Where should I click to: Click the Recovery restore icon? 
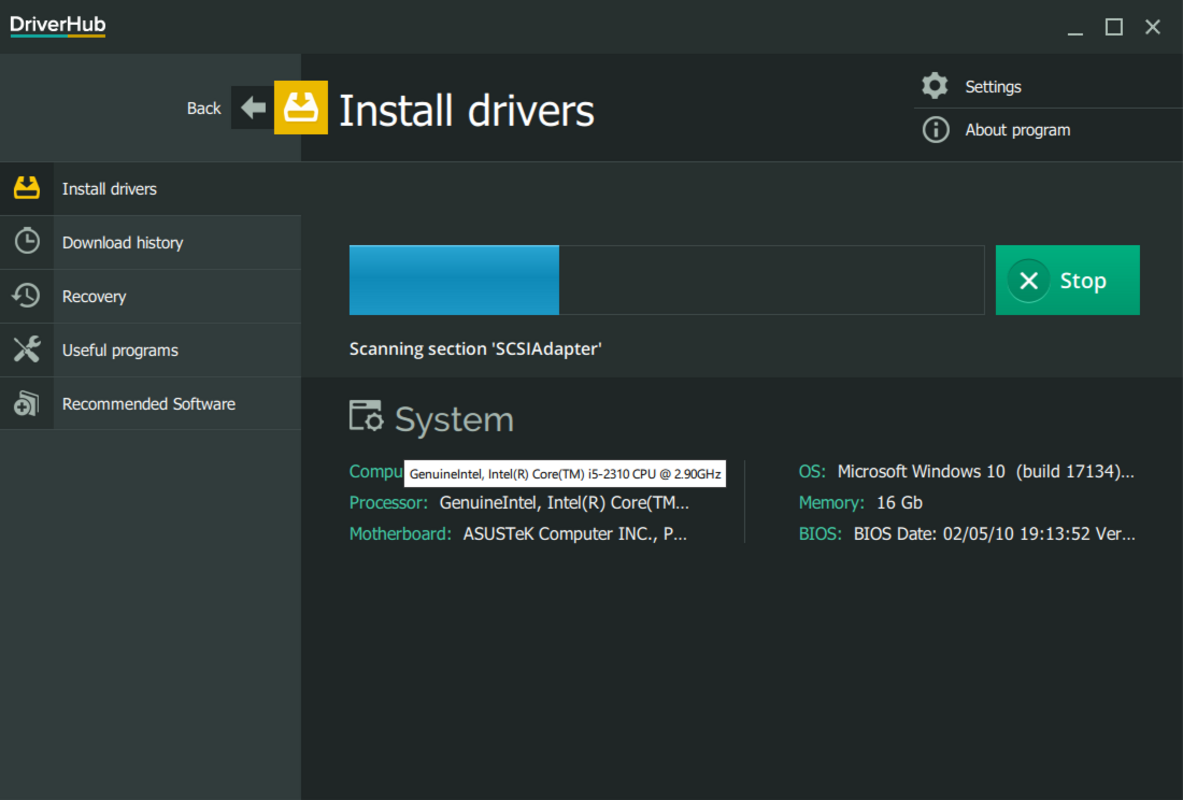tap(26, 296)
